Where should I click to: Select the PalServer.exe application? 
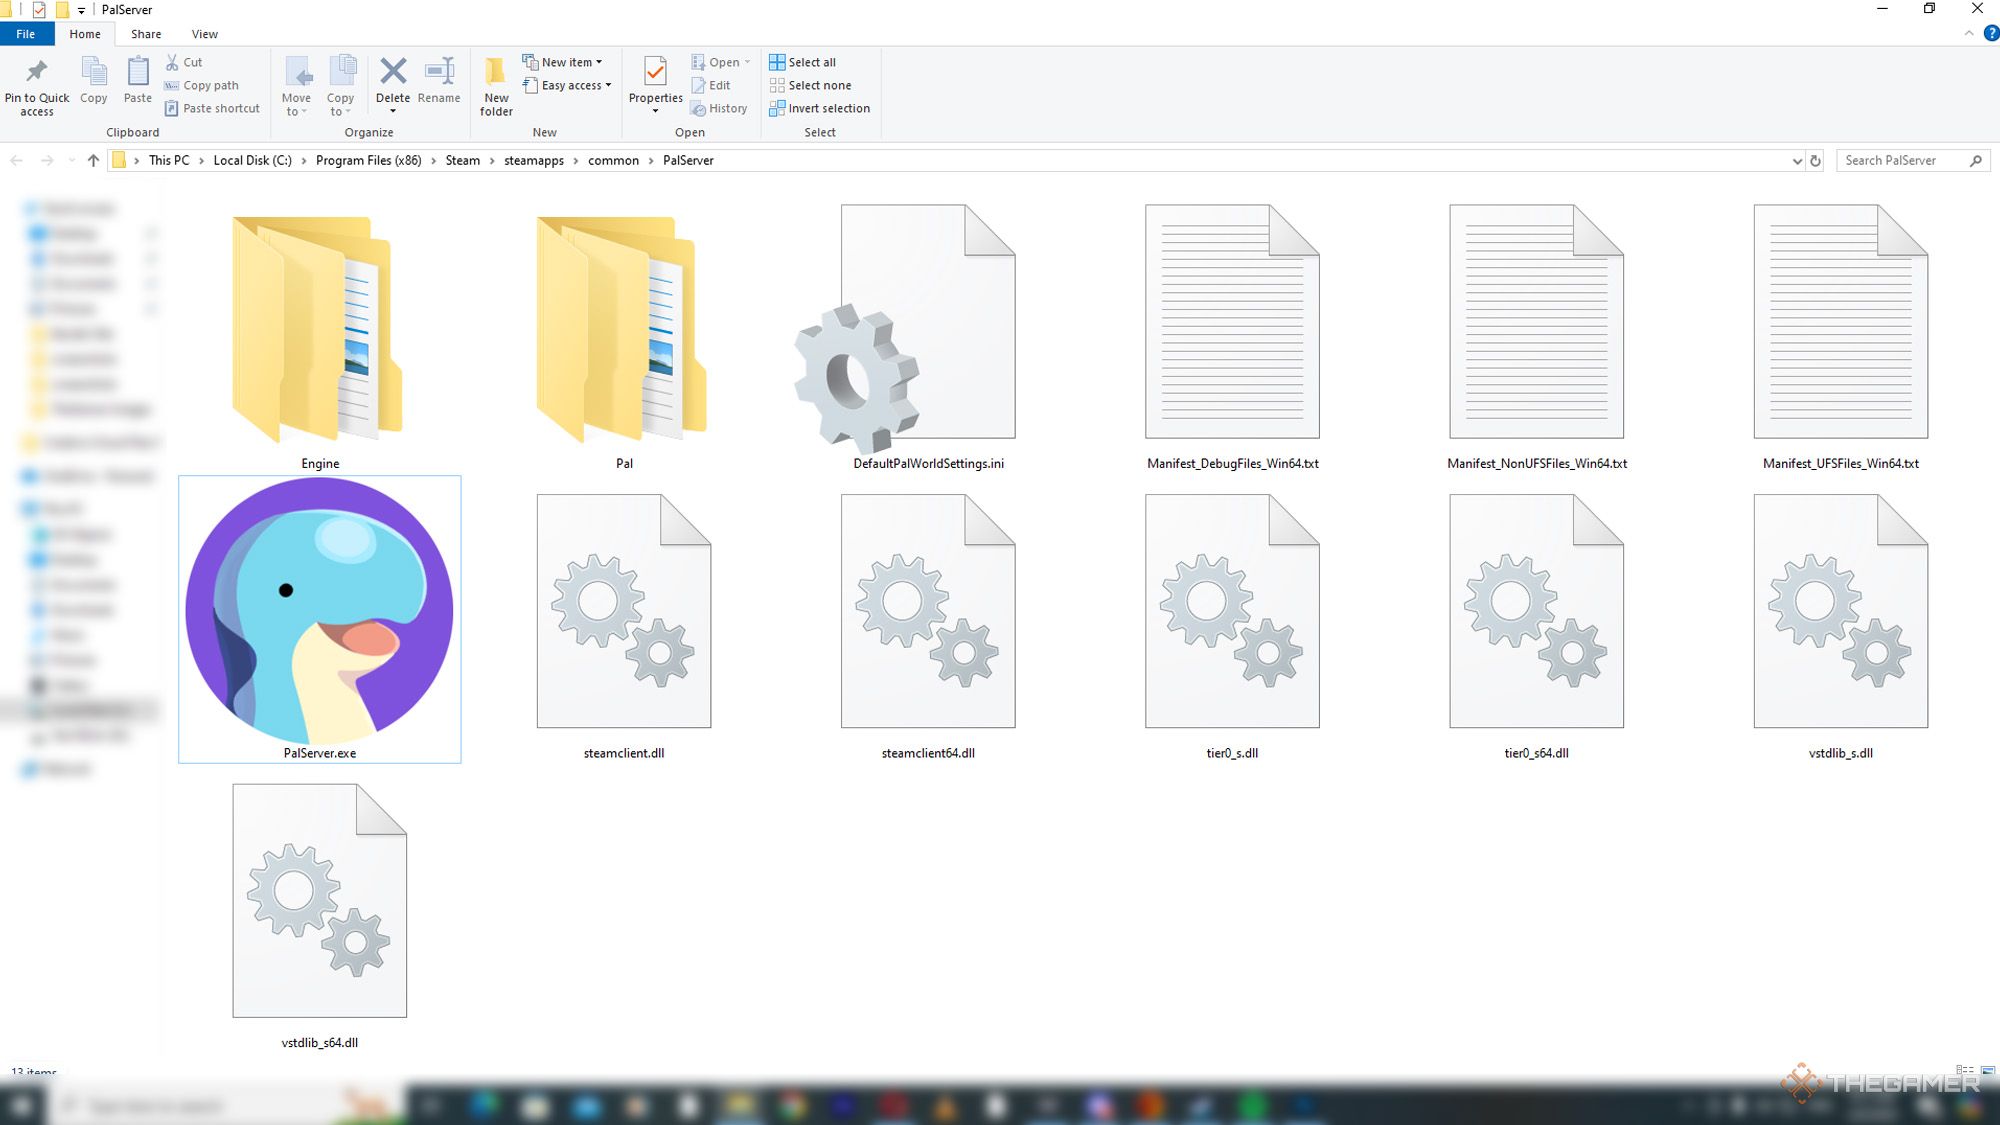click(x=319, y=619)
